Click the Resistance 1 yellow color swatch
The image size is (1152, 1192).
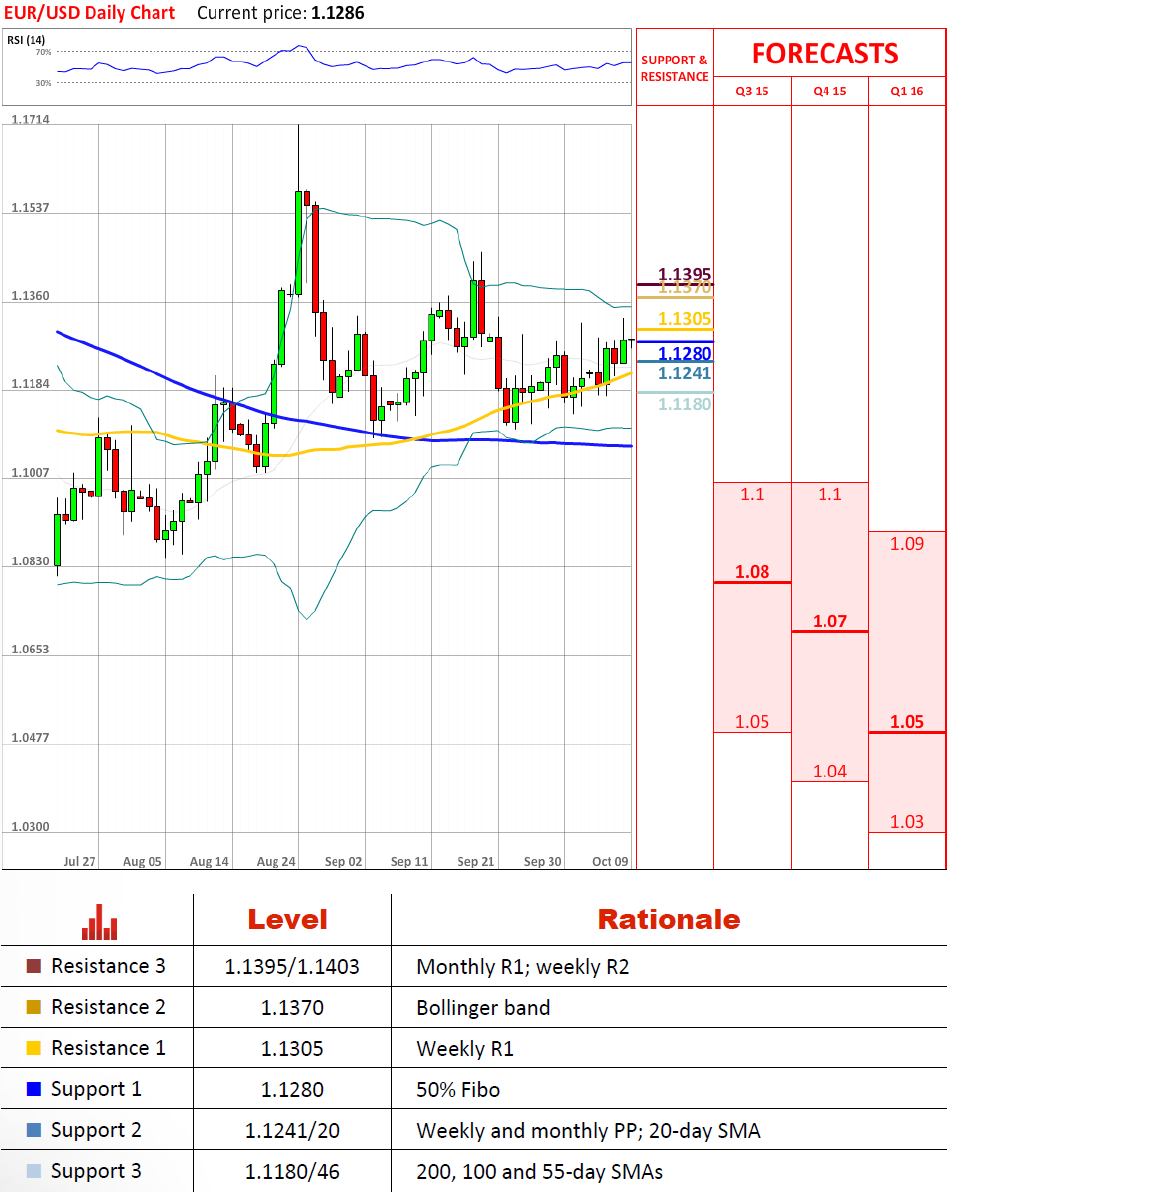[33, 1048]
